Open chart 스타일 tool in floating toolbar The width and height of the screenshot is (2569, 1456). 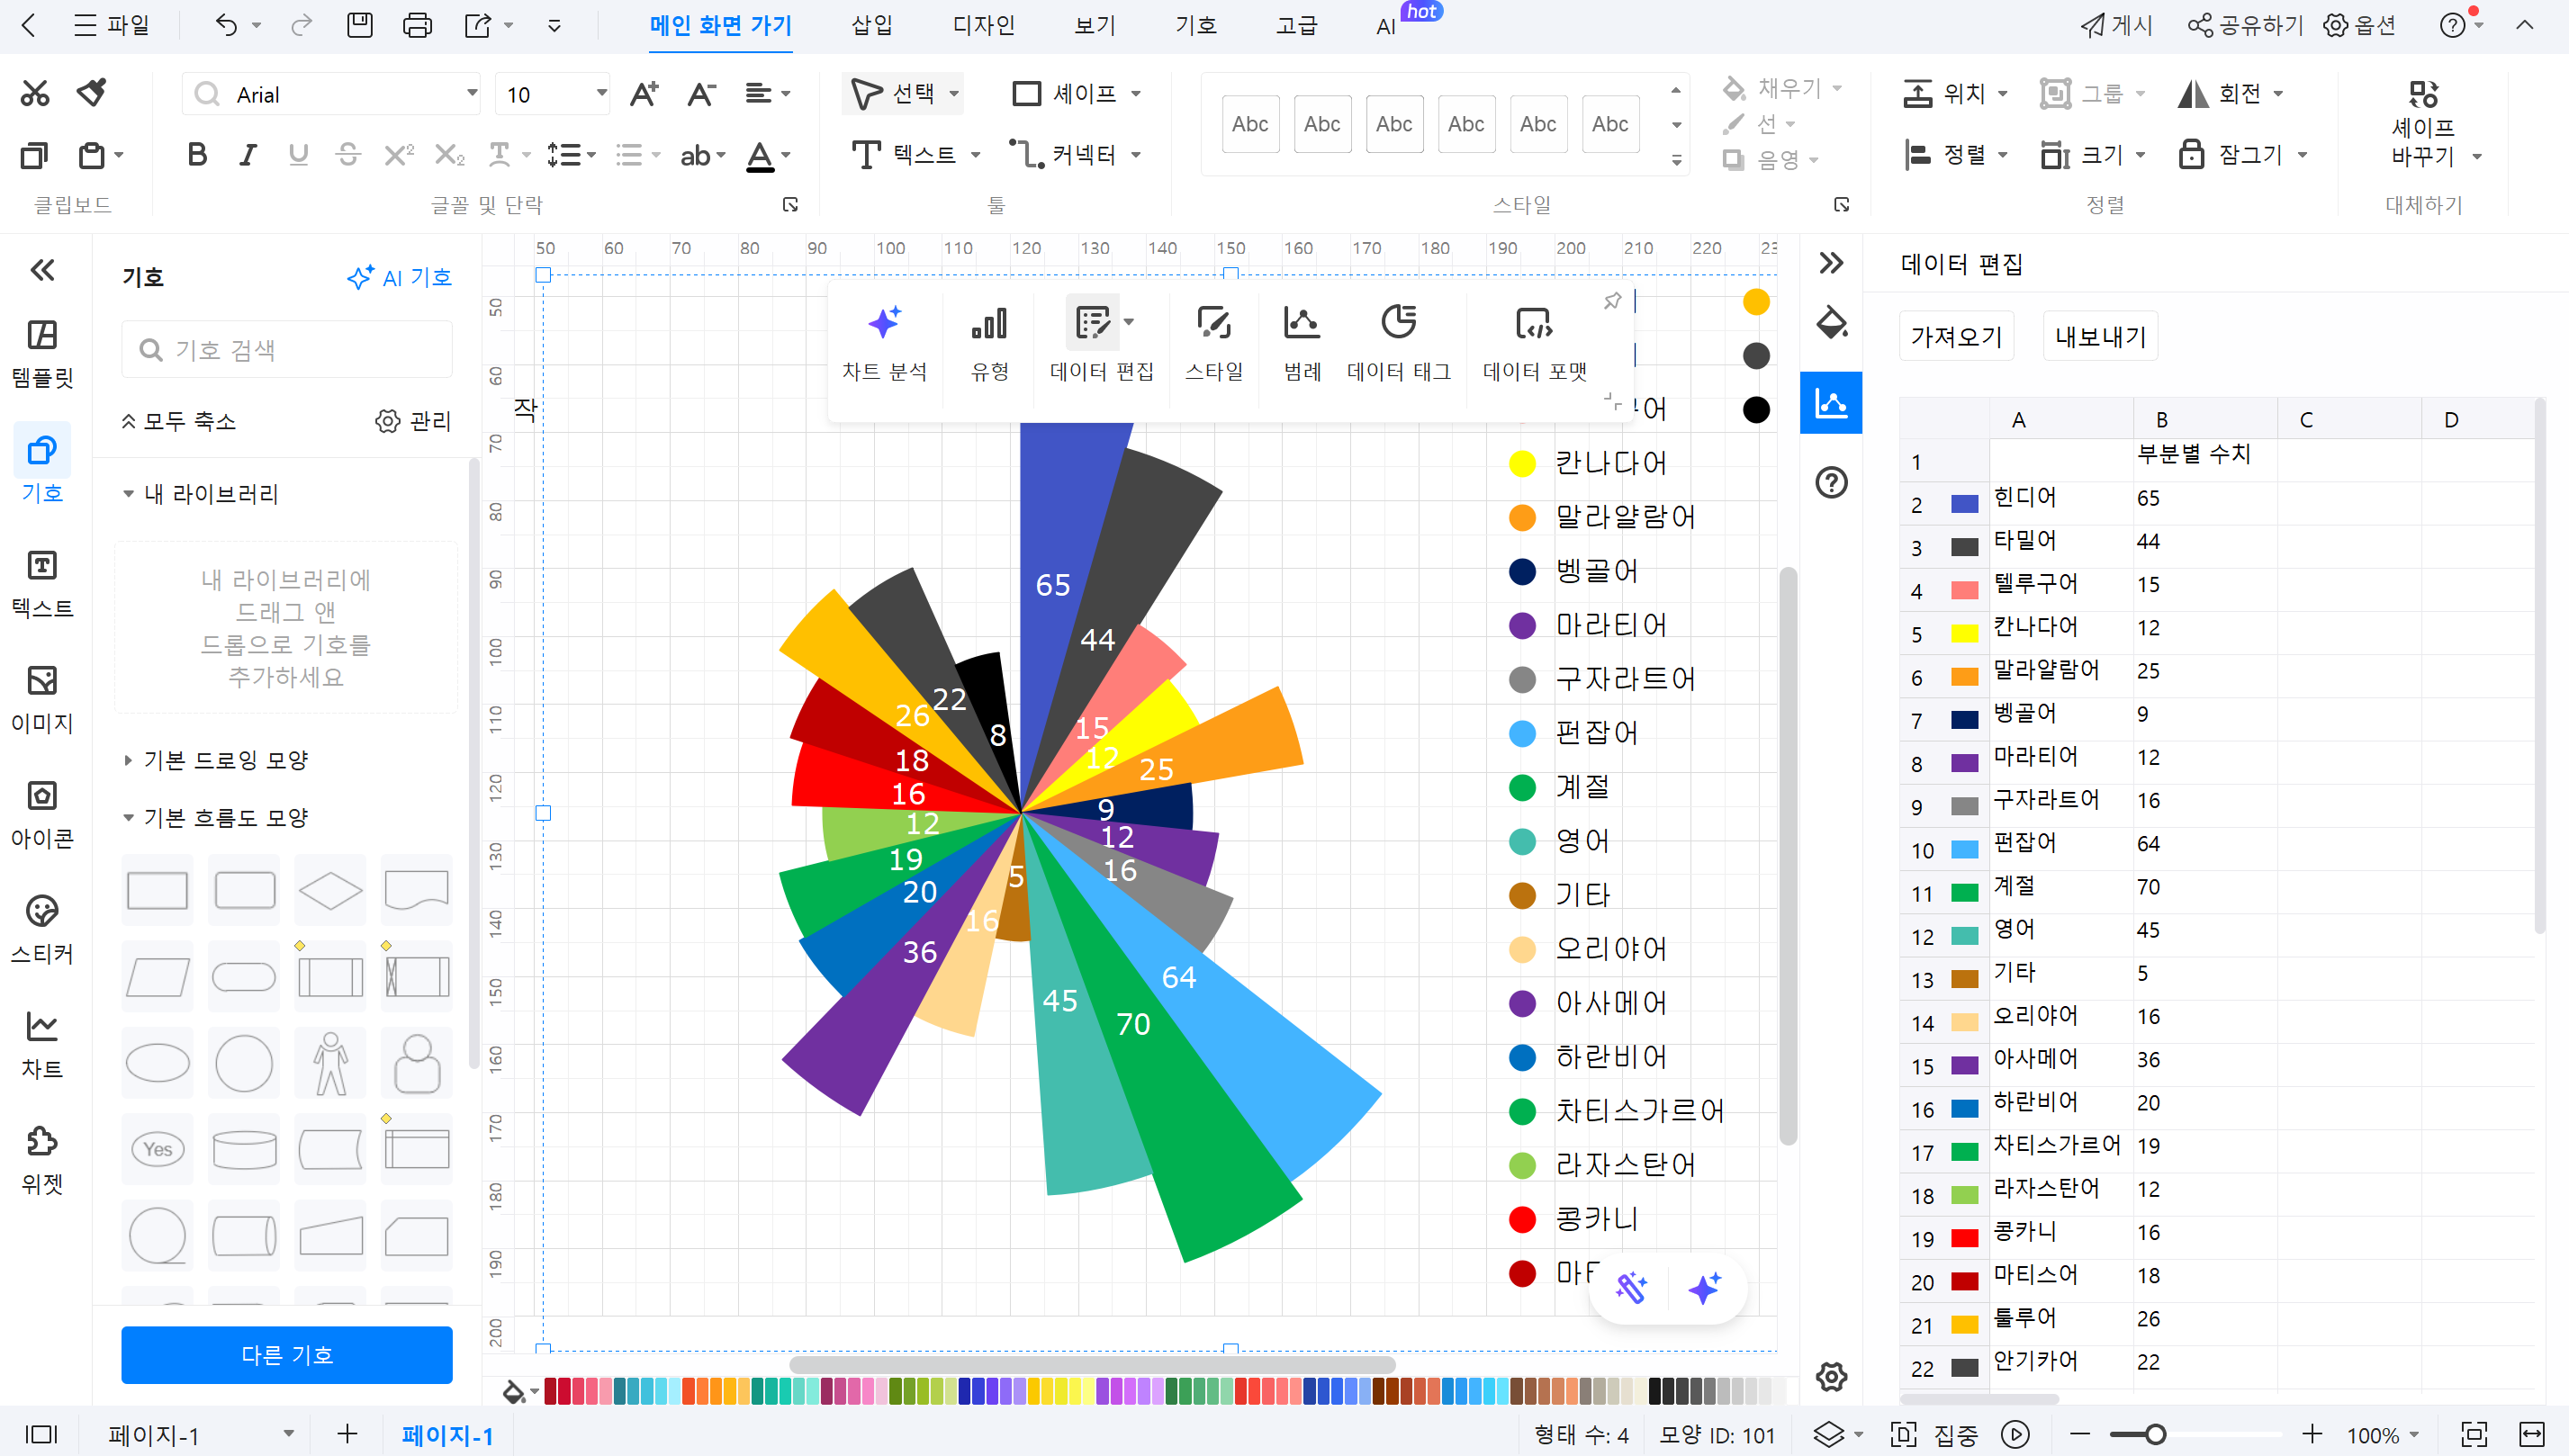click(x=1213, y=344)
